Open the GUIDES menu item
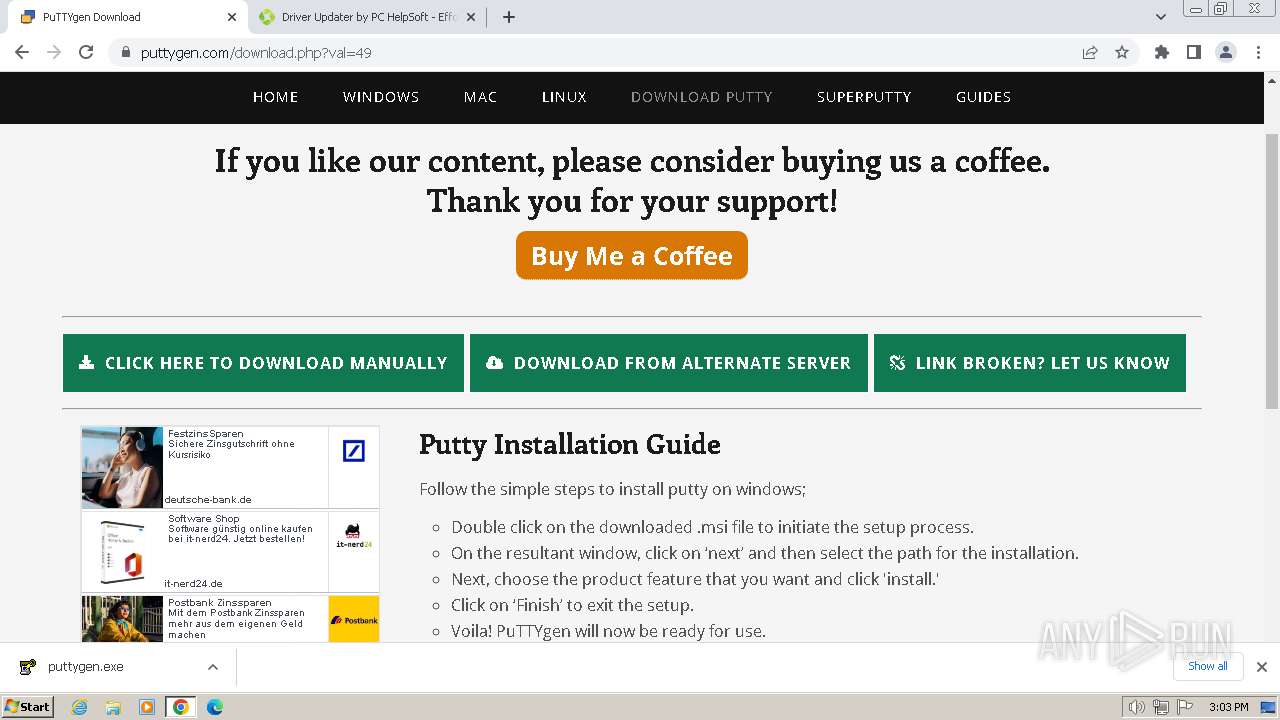The height and width of the screenshot is (720, 1280). 983,97
